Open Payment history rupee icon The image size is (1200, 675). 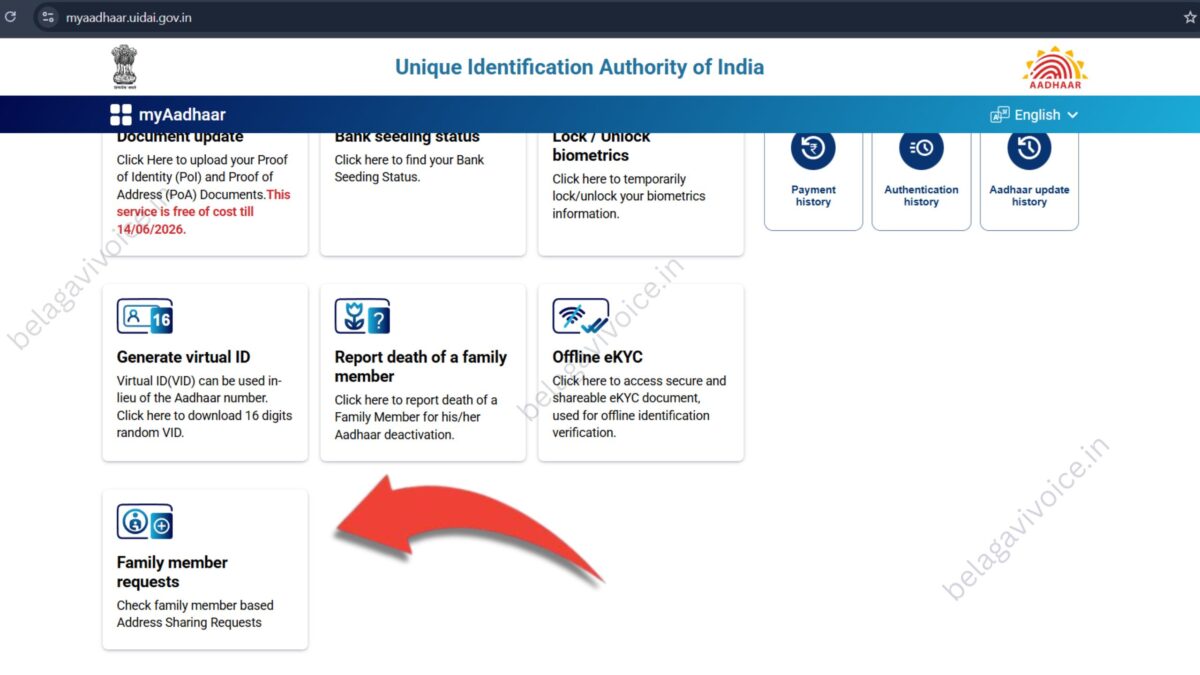click(x=813, y=150)
